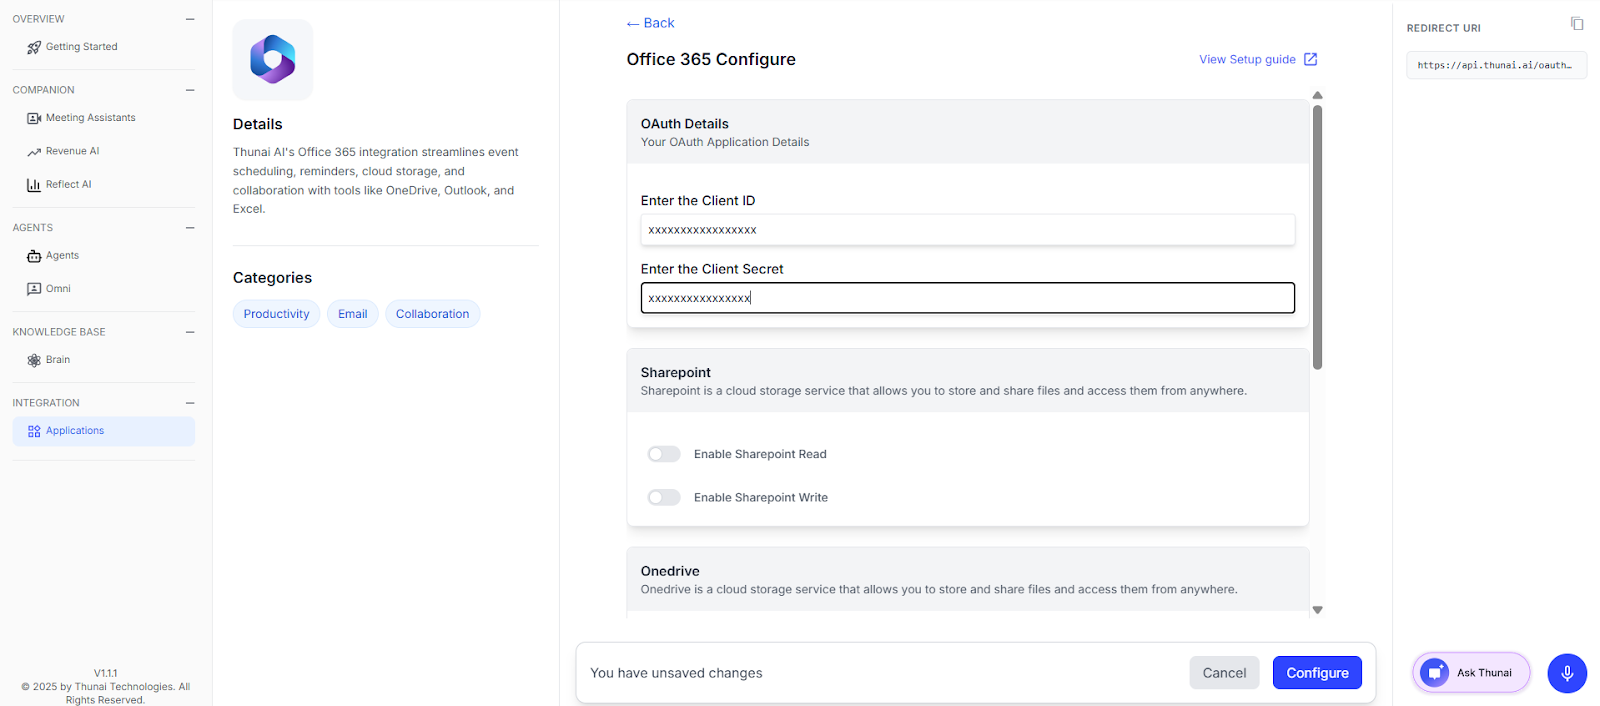Click the Agents robot icon
The height and width of the screenshot is (706, 1600).
pos(34,256)
